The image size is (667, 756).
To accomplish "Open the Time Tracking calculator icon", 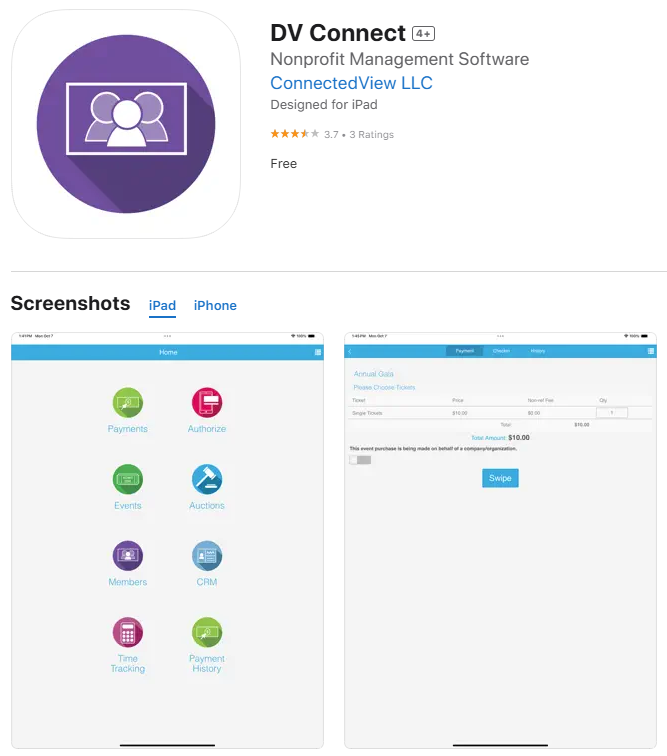I will point(128,632).
